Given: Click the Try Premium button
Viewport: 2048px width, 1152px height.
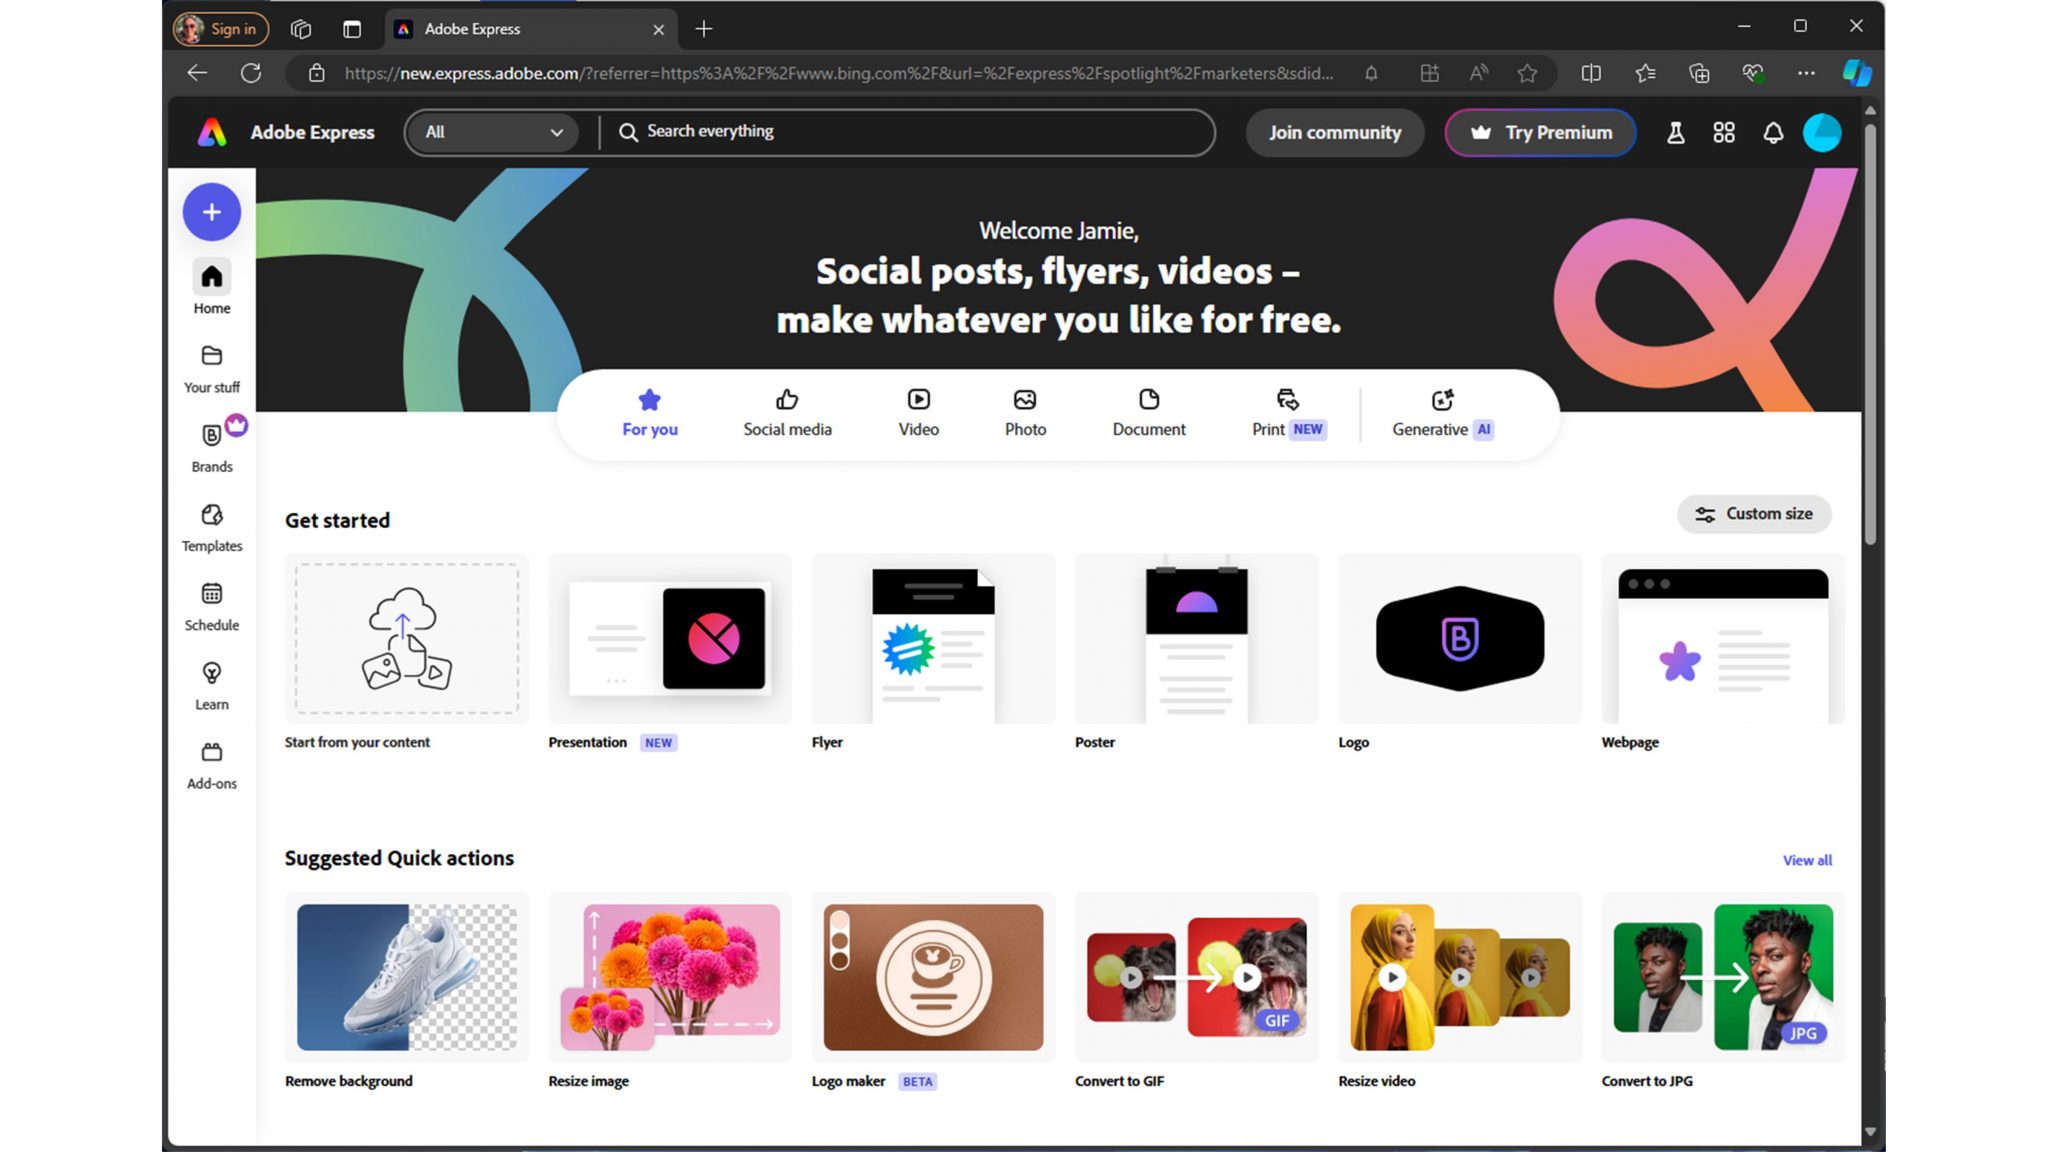Looking at the screenshot, I should (x=1540, y=133).
